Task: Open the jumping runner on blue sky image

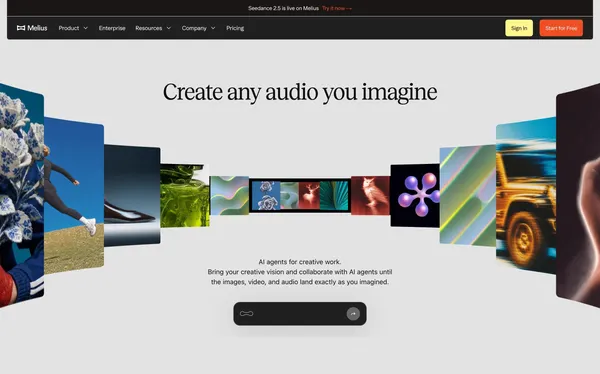Action: click(x=74, y=195)
